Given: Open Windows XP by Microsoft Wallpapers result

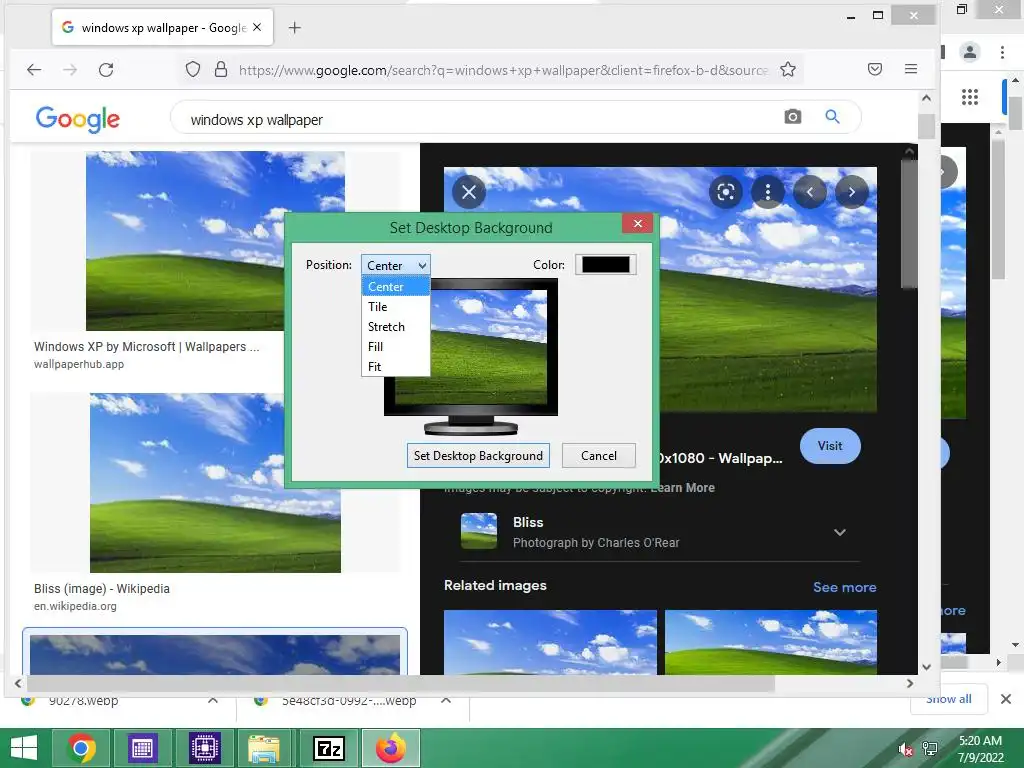Looking at the screenshot, I should click(146, 347).
